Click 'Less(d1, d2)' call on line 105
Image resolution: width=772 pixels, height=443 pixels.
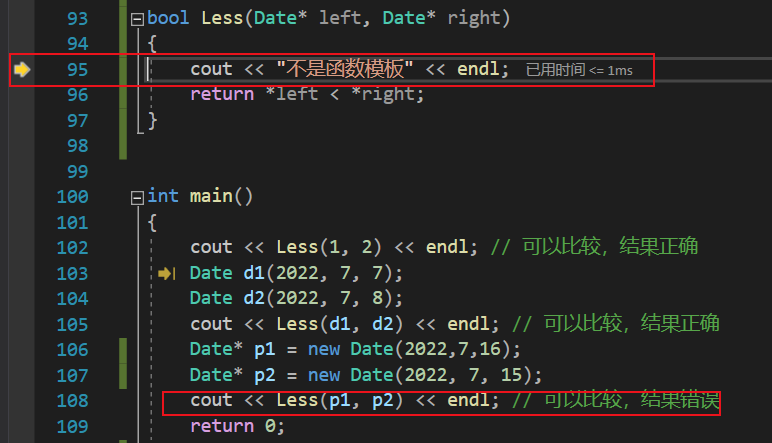point(340,324)
